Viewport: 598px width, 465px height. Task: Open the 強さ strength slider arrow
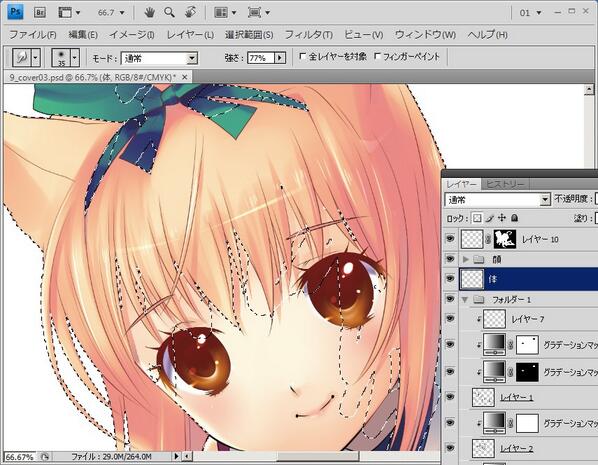click(280, 58)
